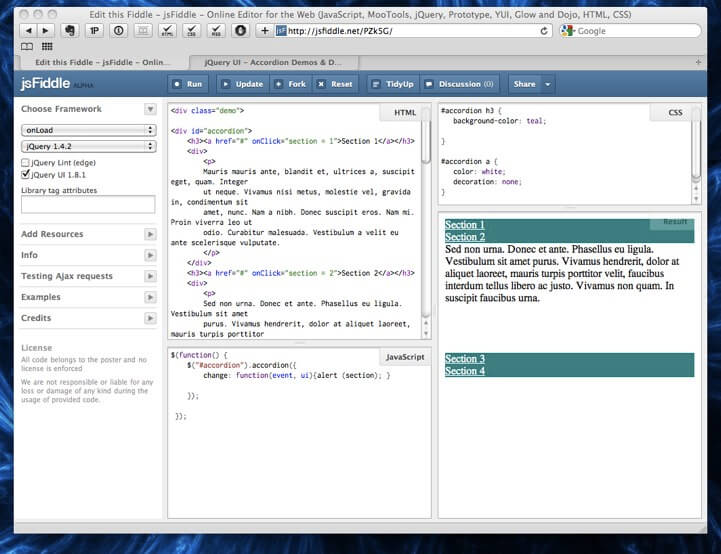Open the Share menu
The image size is (721, 554).
coord(525,84)
